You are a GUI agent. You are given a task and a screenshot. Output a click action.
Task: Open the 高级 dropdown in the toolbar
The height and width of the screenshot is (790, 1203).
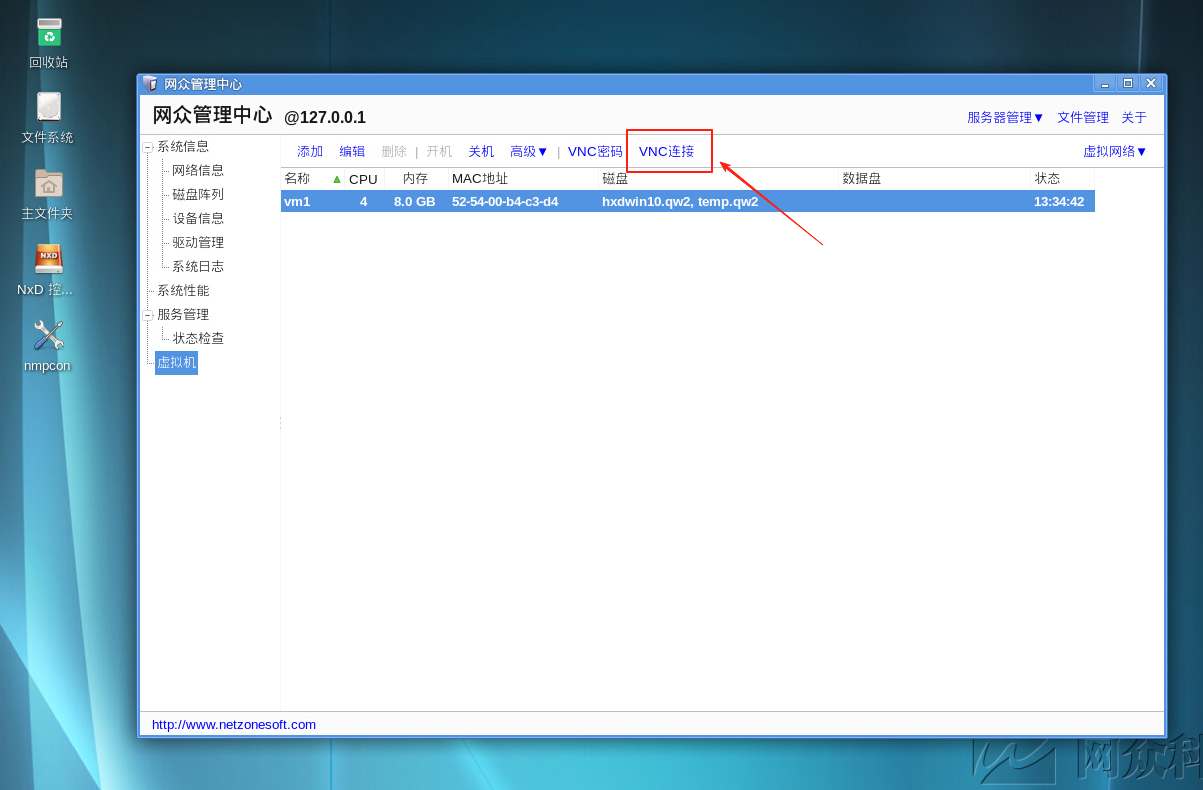[x=528, y=151]
